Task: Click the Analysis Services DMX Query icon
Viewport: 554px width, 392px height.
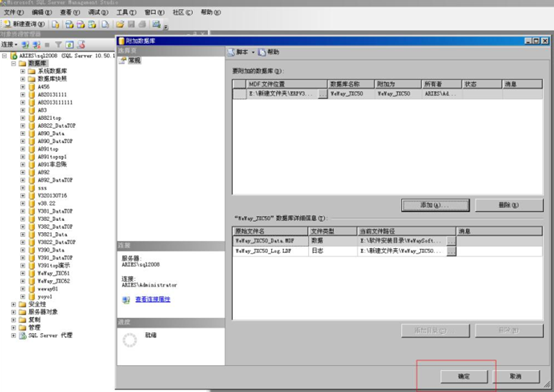Action: 81,24
